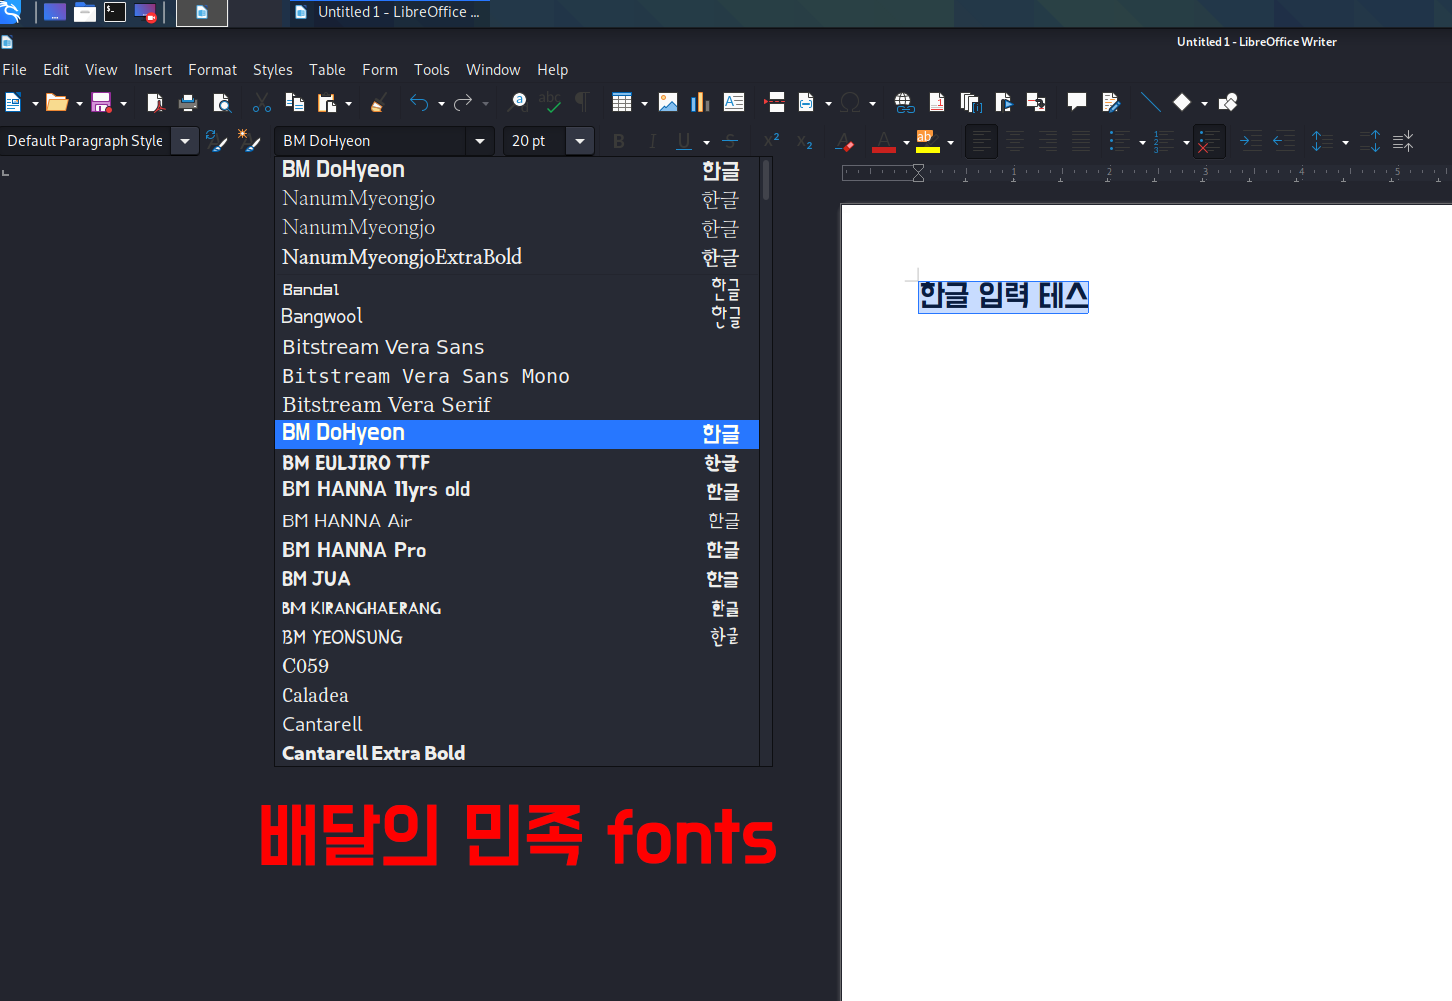Image resolution: width=1452 pixels, height=1001 pixels.
Task: Open the Format menu
Action: coord(212,70)
